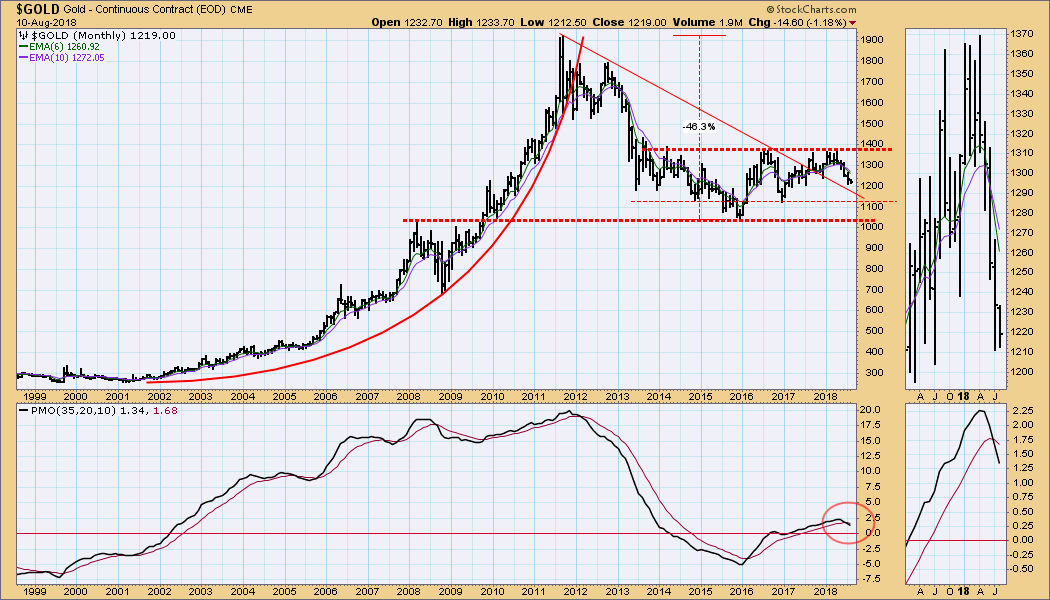This screenshot has height=600, width=1050.
Task: Click the 1900 price axis label
Action: [x=874, y=39]
